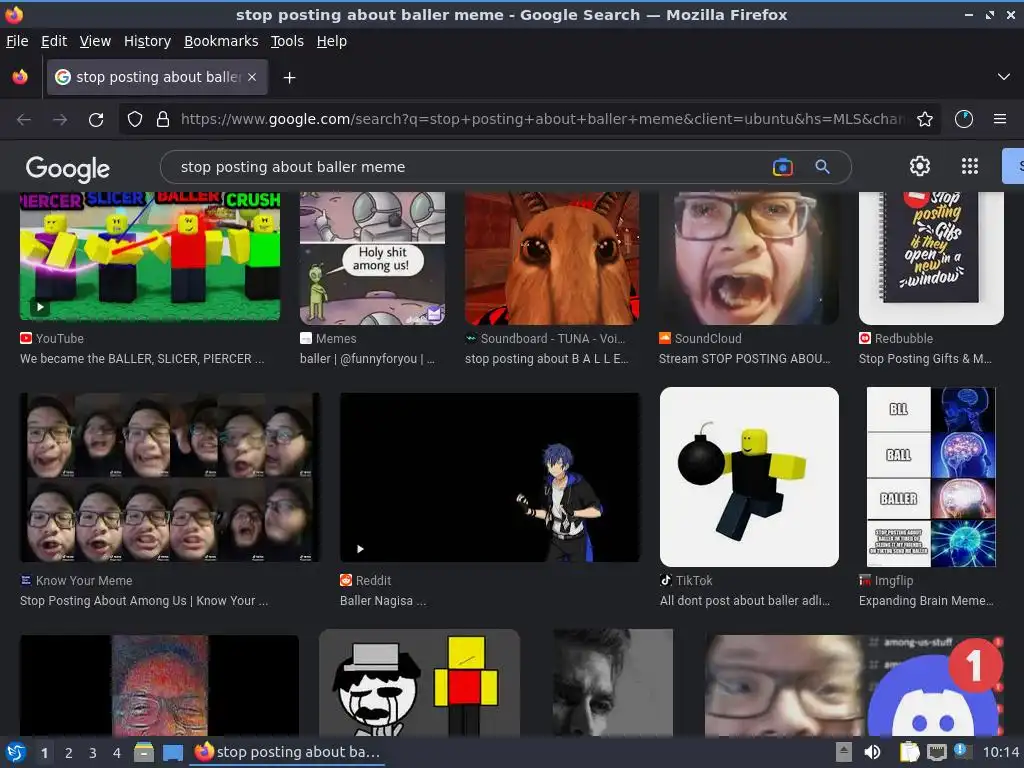The image size is (1024, 768).
Task: Open the network monitor tray icon
Action: pyautogui.click(x=937, y=752)
